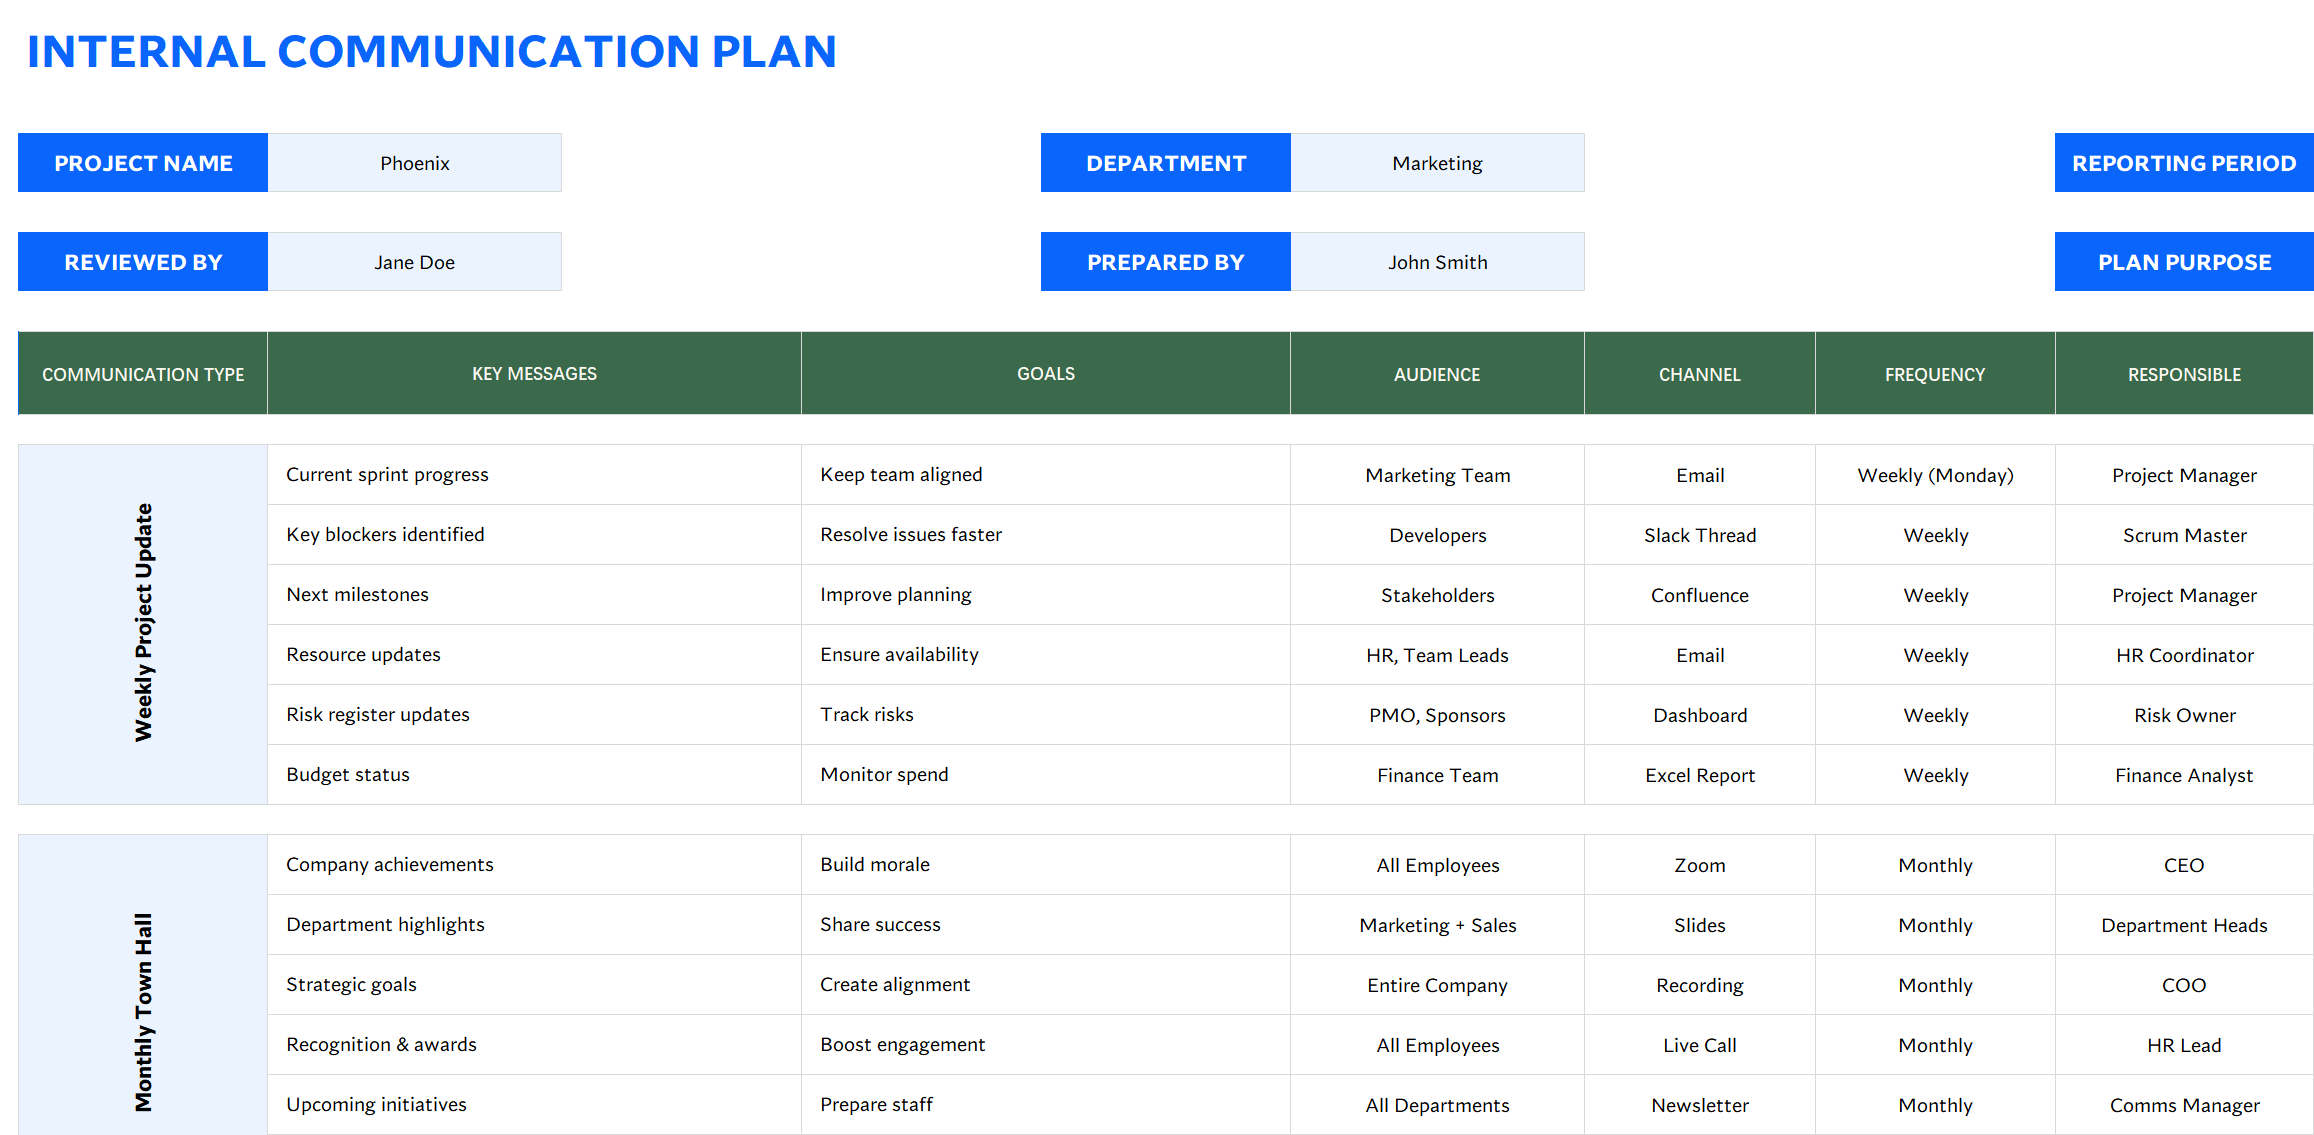Select the Zoom channel cell
The image size is (2314, 1135).
1700,865
